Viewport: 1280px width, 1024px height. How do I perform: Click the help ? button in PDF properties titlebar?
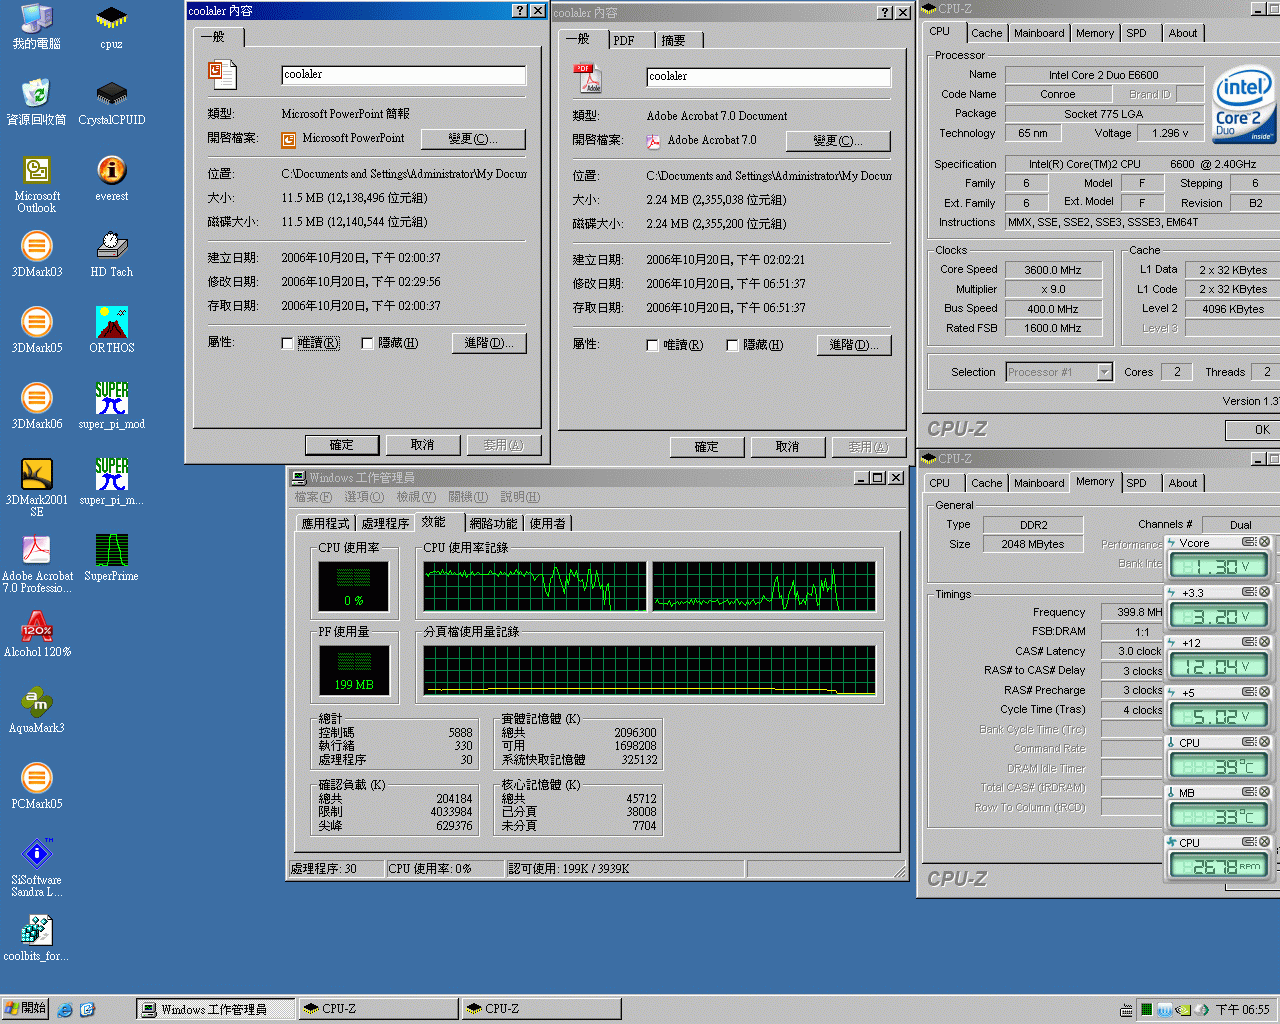pos(885,12)
